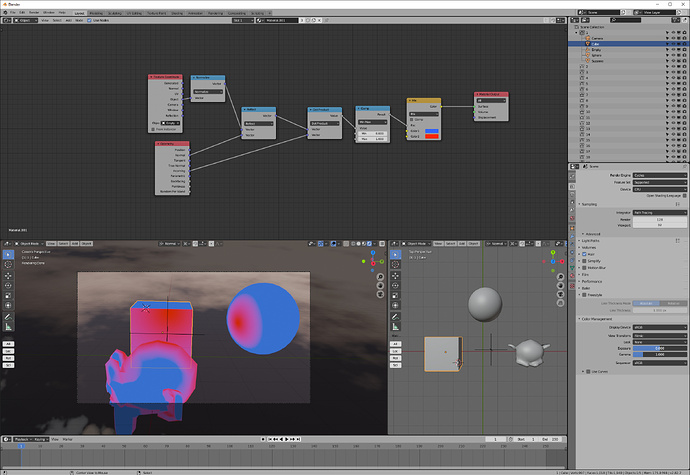Switch to the Animation workspace tab
Screen dimensions: 690x475
[x=195, y=13]
